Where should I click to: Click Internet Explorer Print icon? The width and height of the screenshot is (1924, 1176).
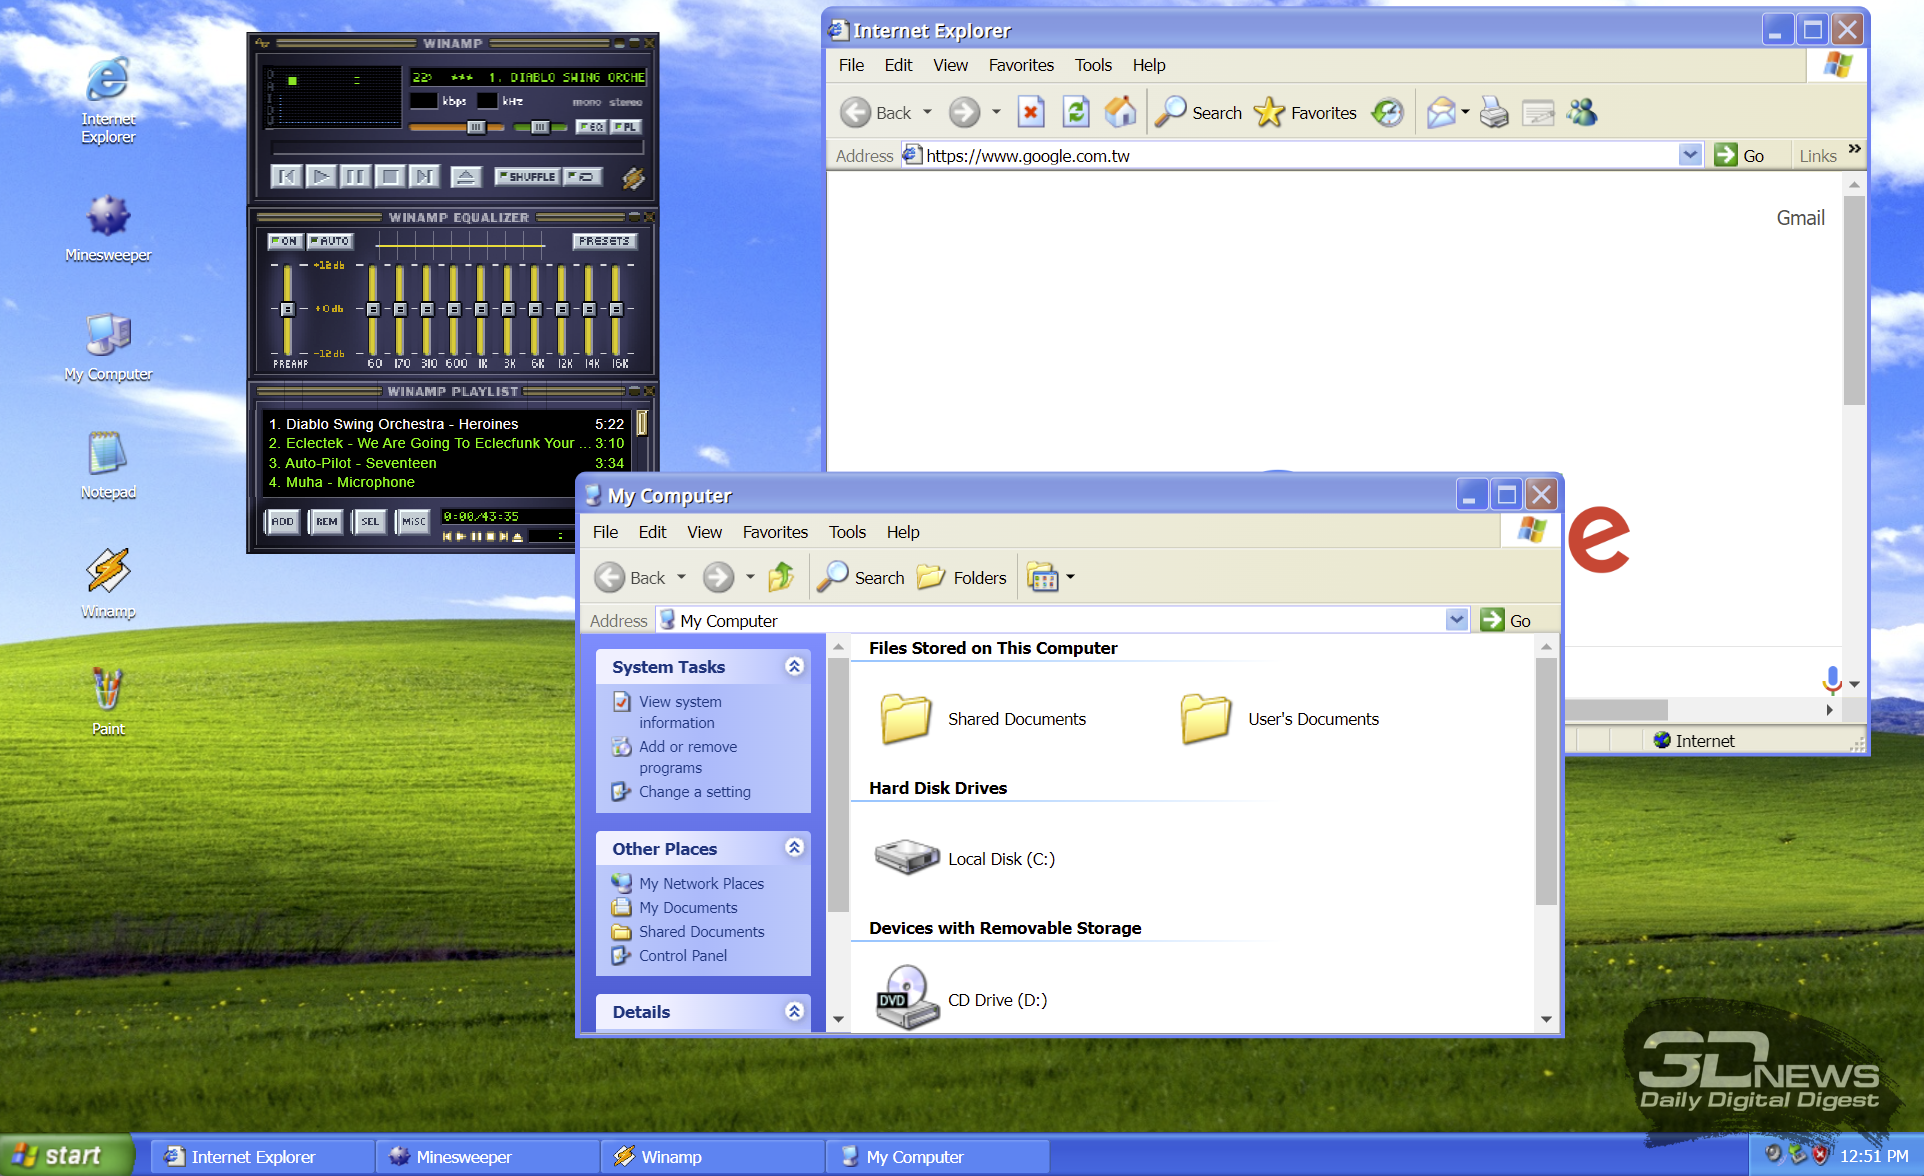(1494, 112)
